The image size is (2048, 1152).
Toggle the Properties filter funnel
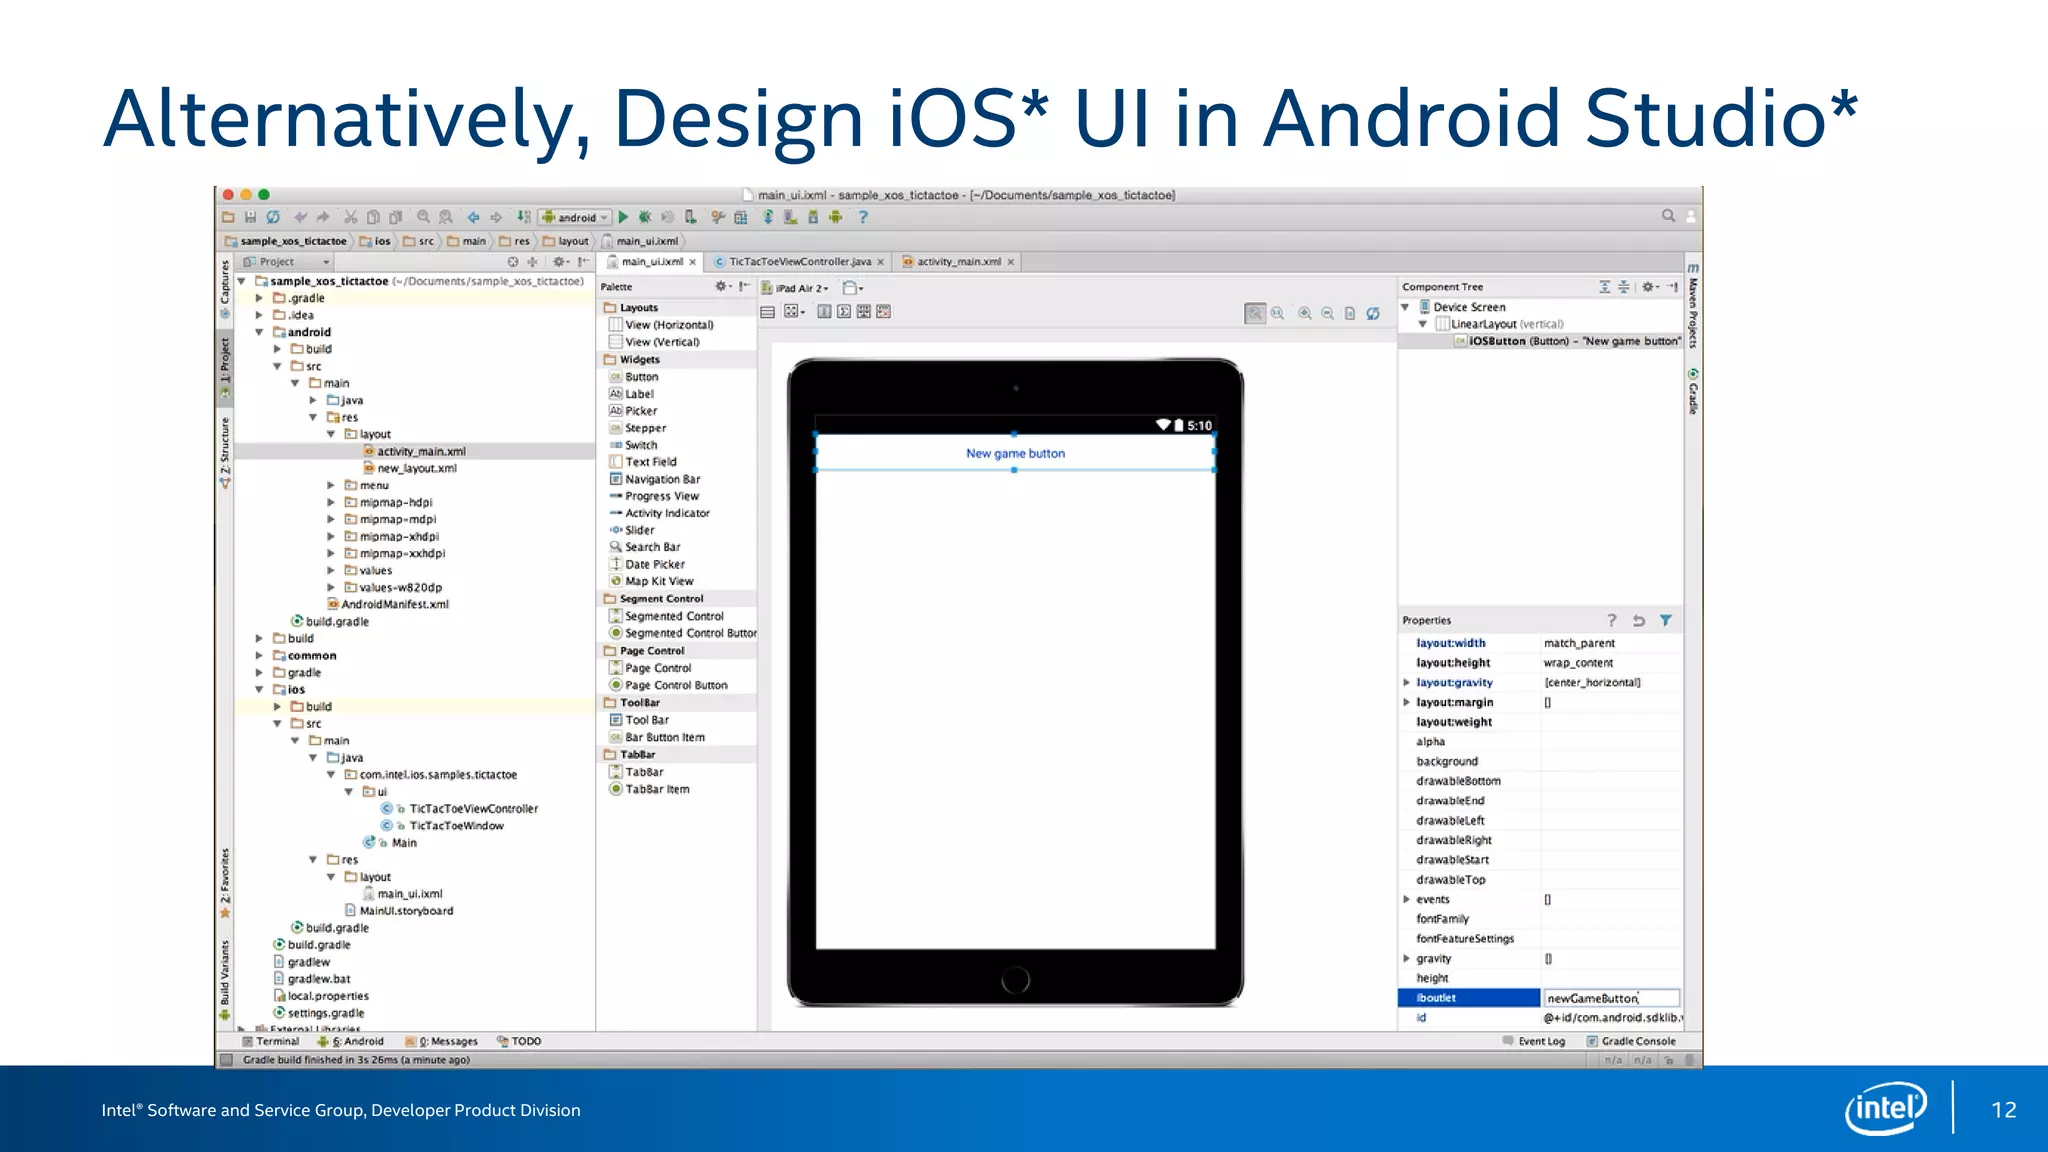(x=1666, y=620)
